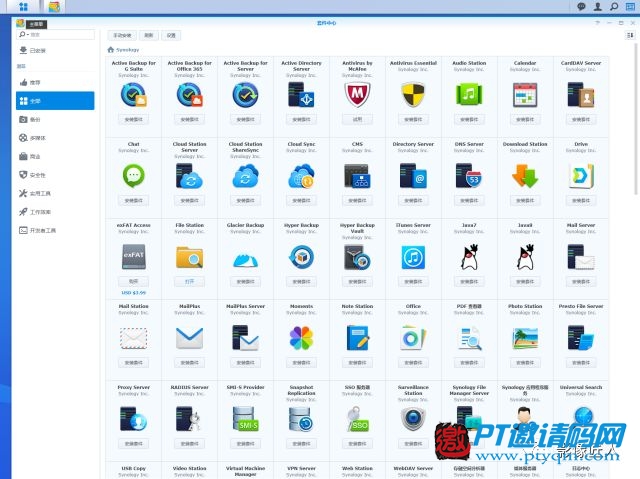The height and width of the screenshot is (479, 640).
Task: Open notifications speech bubble in taskbar
Action: (x=581, y=7)
